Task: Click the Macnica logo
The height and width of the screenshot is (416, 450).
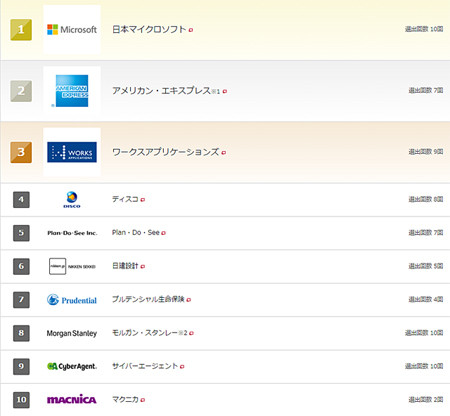Action: coord(72,399)
